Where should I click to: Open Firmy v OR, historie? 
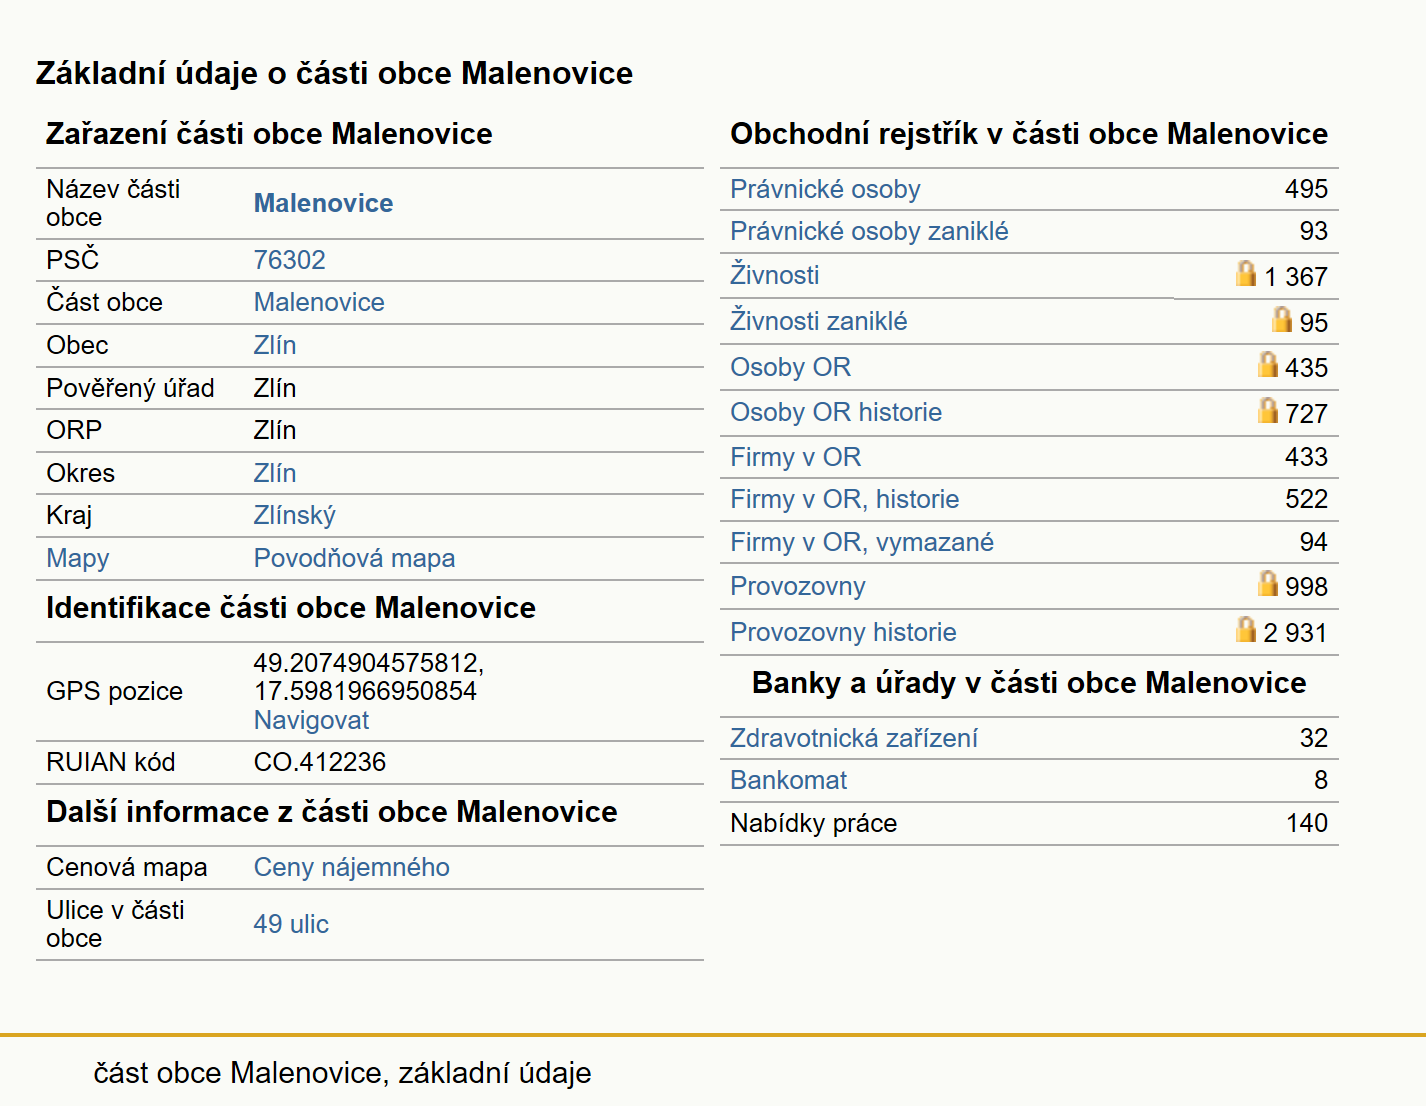tap(844, 499)
